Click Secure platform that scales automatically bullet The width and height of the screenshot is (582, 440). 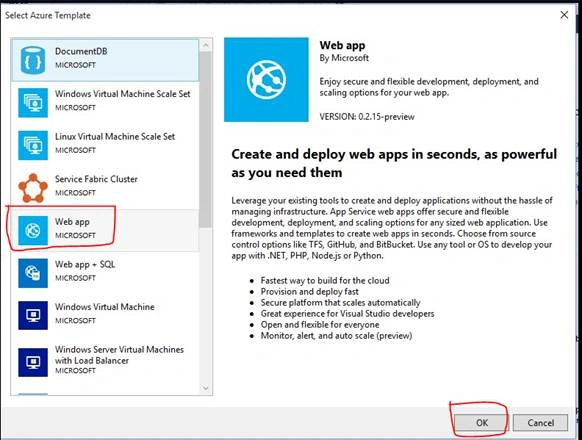tap(340, 303)
